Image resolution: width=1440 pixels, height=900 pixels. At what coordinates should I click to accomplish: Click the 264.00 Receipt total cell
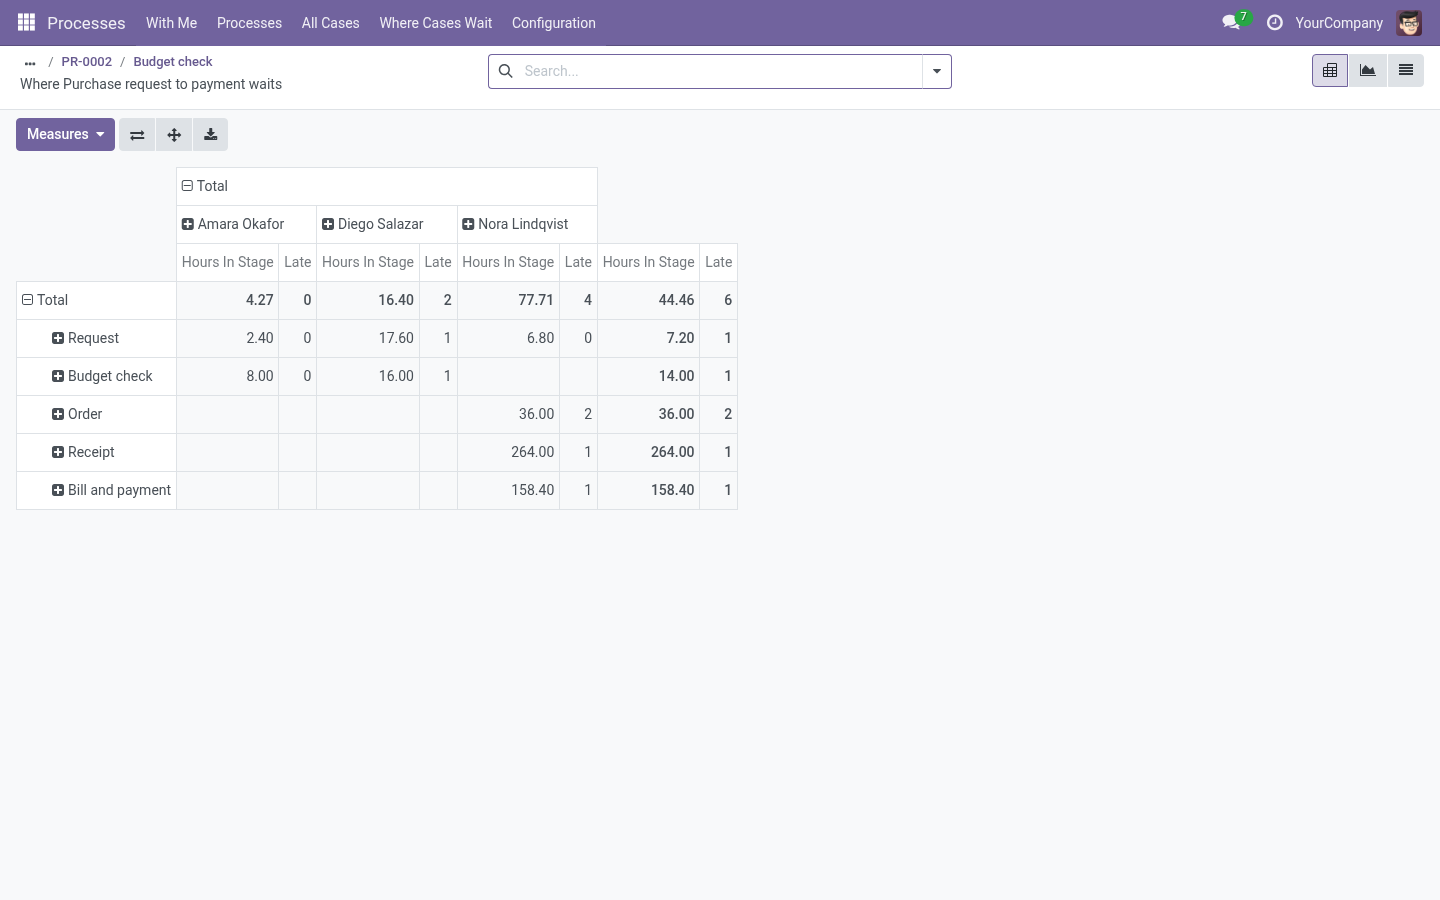(x=649, y=452)
